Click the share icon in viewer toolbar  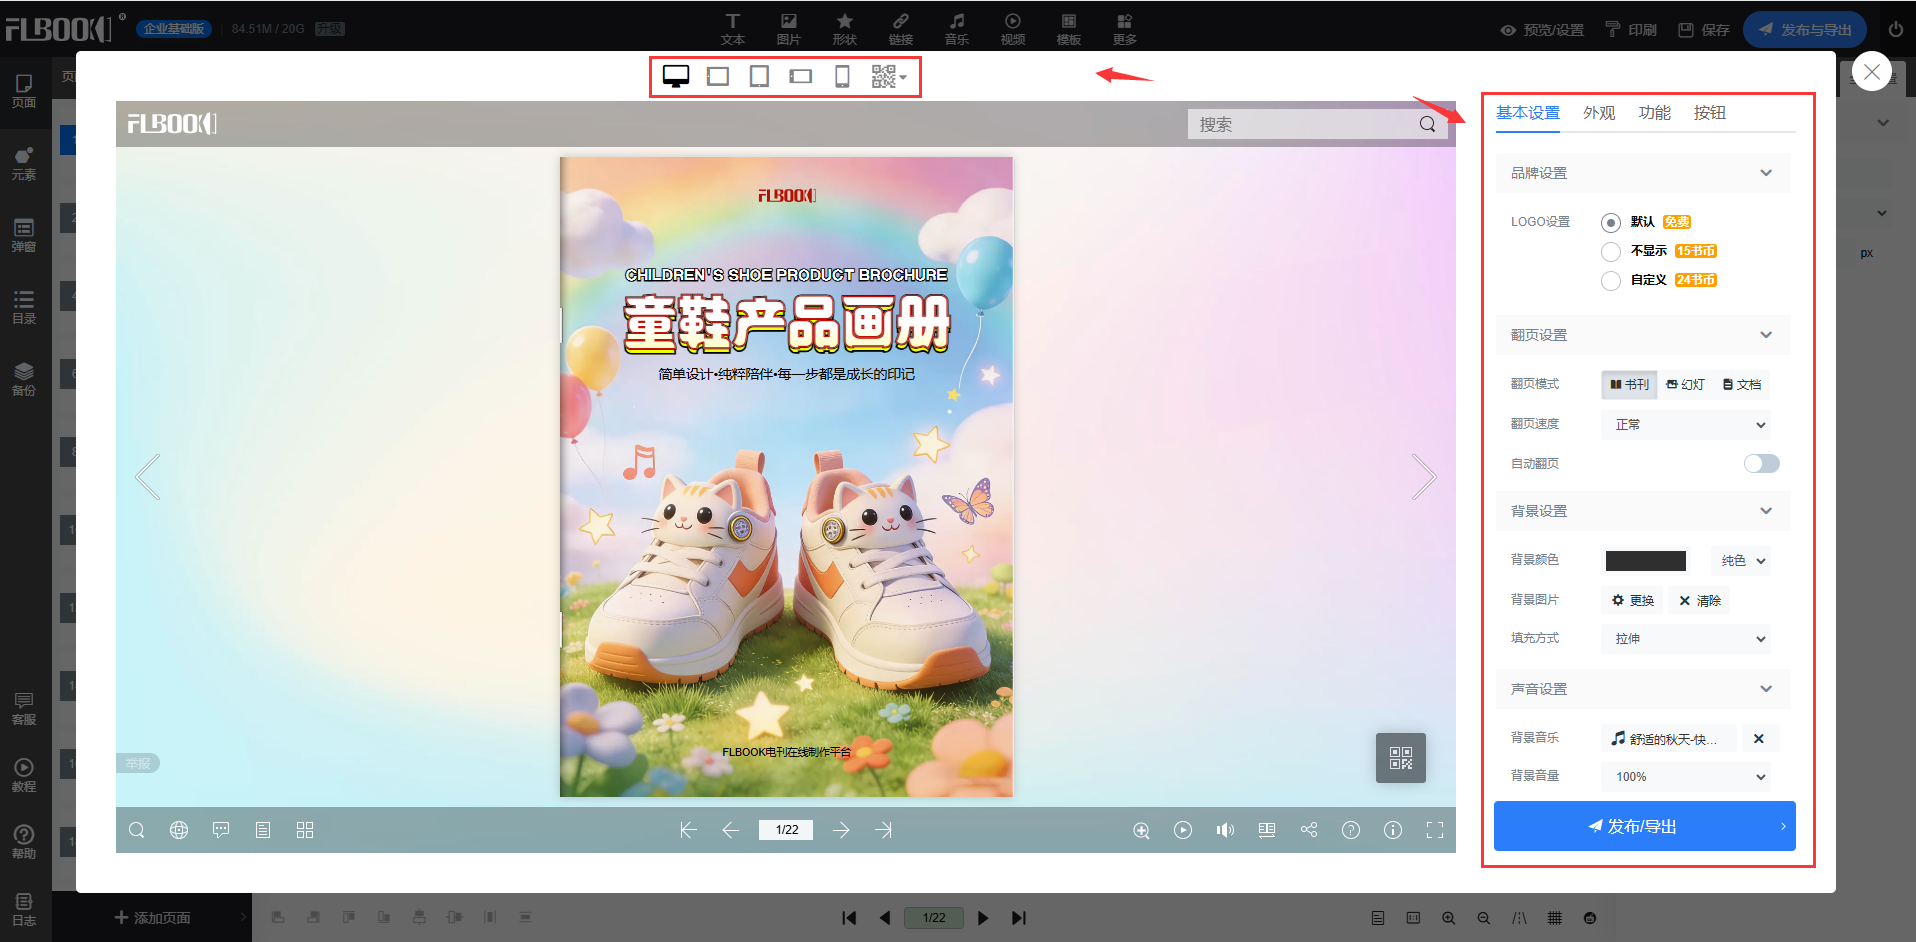pyautogui.click(x=1309, y=830)
